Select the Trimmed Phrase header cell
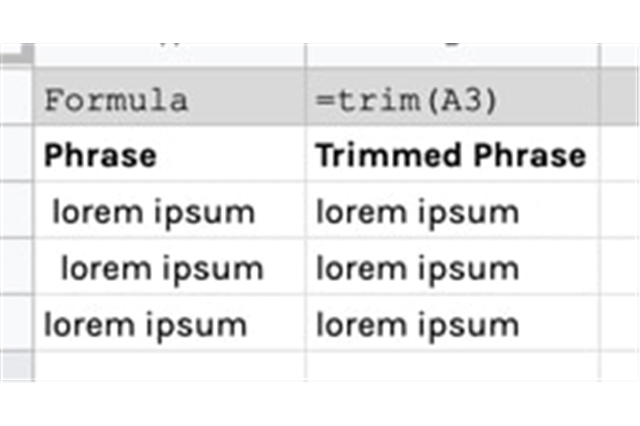Screen dimensions: 640x426 tap(452, 155)
